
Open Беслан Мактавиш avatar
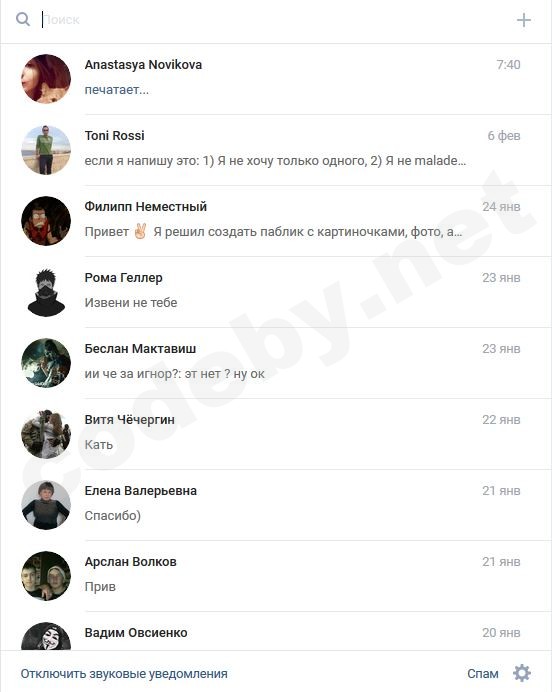point(46,363)
